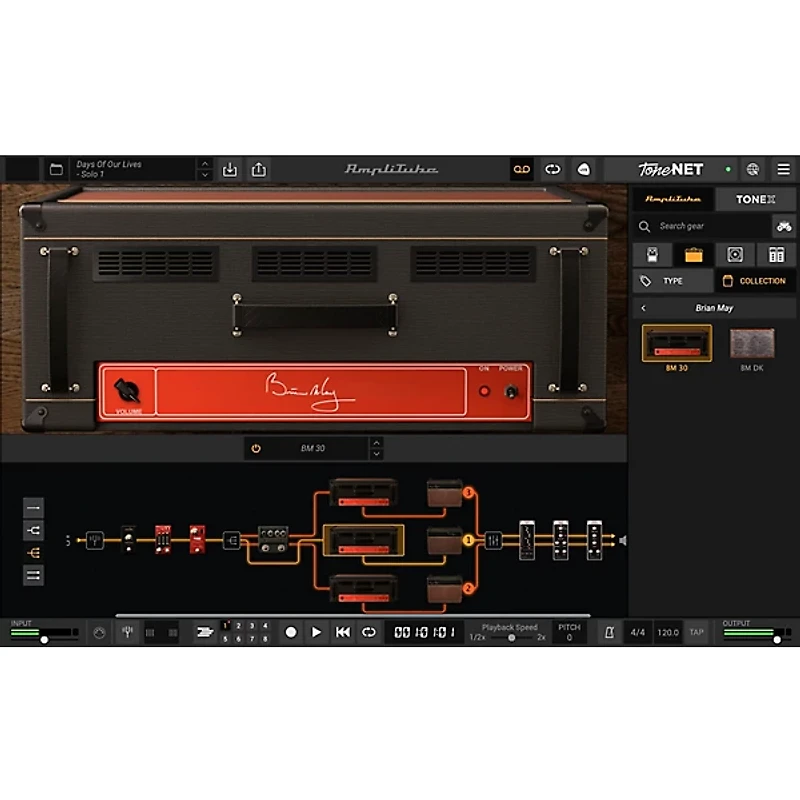The image size is (800, 800).
Task: Select the two-path split routing icon
Action: click(x=33, y=531)
